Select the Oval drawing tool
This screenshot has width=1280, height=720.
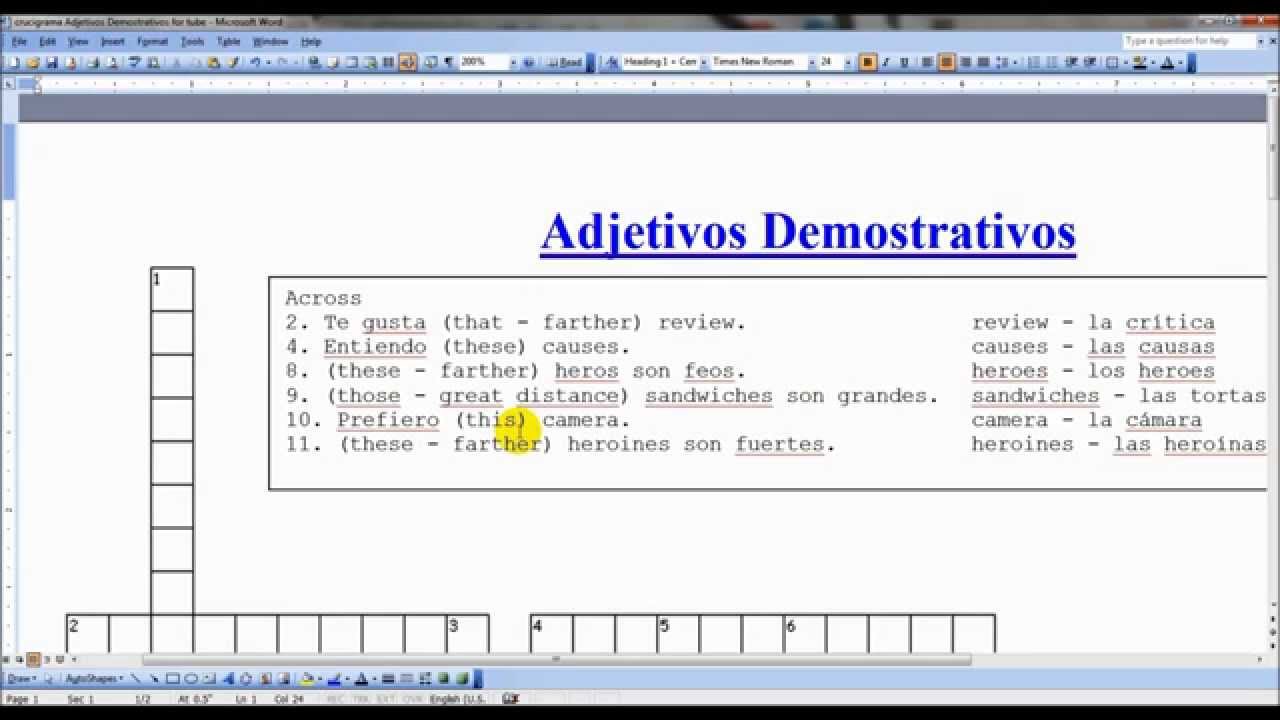[191, 679]
